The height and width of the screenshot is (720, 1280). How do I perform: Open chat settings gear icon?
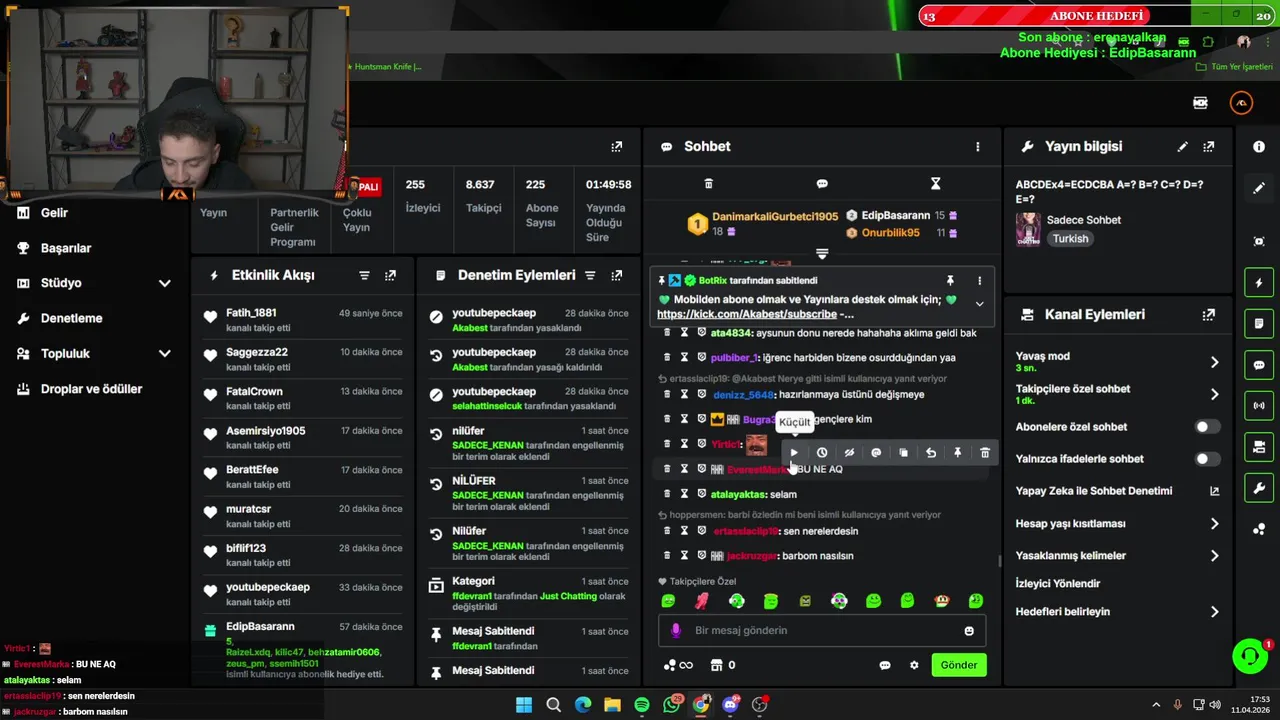pyautogui.click(x=914, y=665)
